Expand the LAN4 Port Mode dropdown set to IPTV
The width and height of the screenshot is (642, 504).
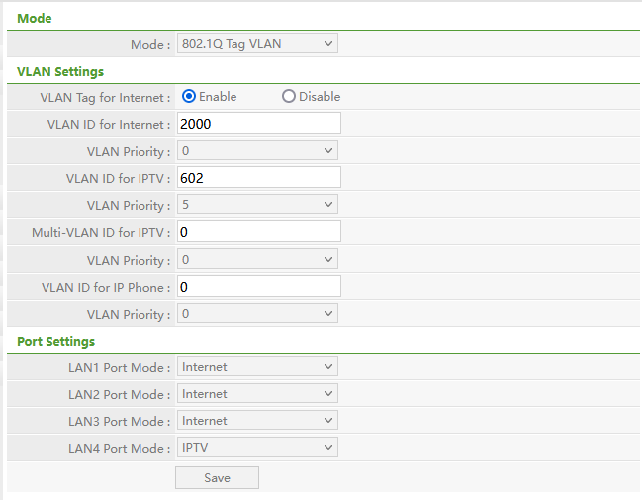point(257,447)
